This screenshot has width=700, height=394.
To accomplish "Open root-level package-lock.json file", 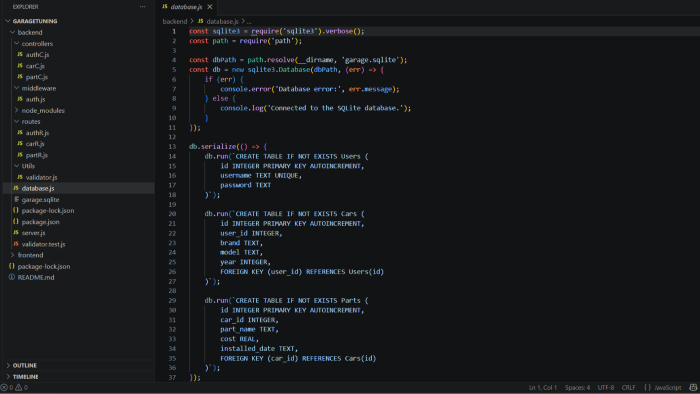I will pos(44,266).
